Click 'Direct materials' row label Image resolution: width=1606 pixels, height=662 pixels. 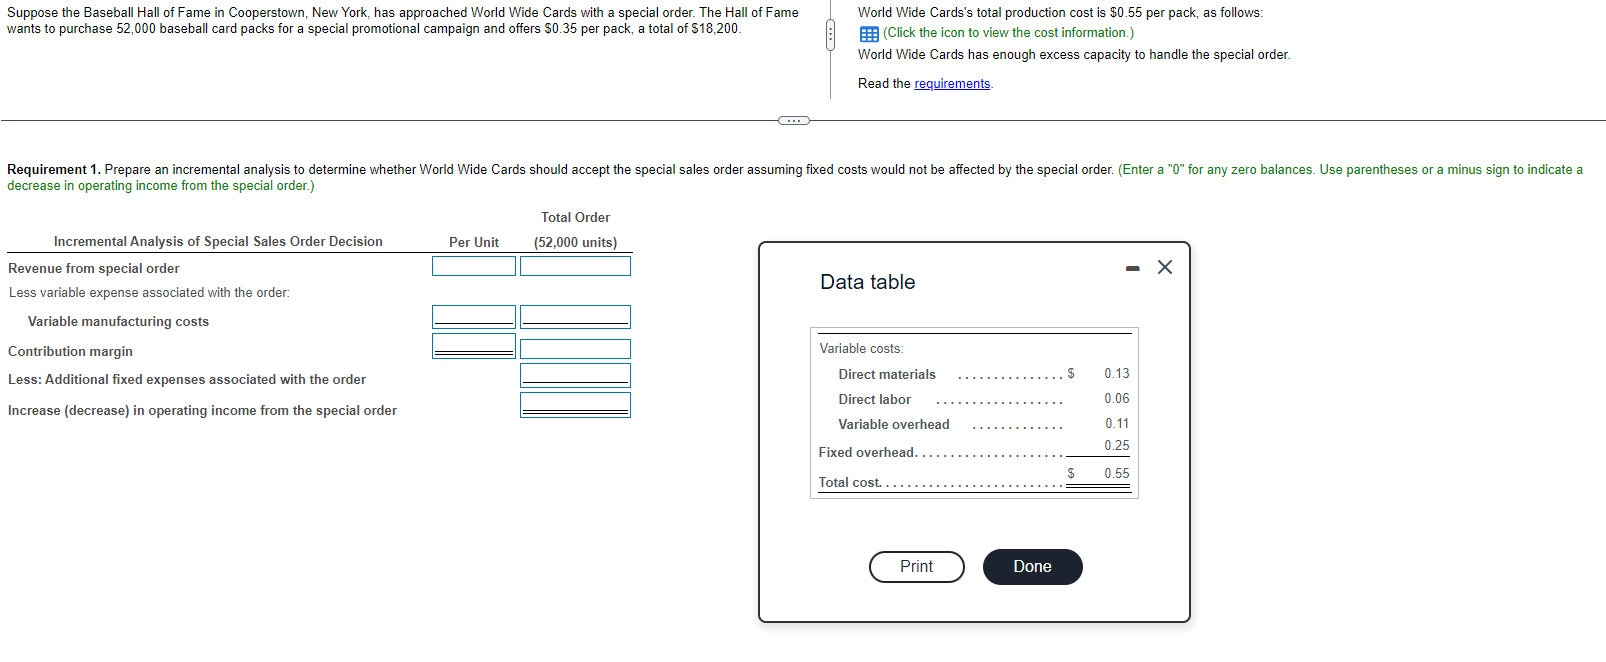887,375
